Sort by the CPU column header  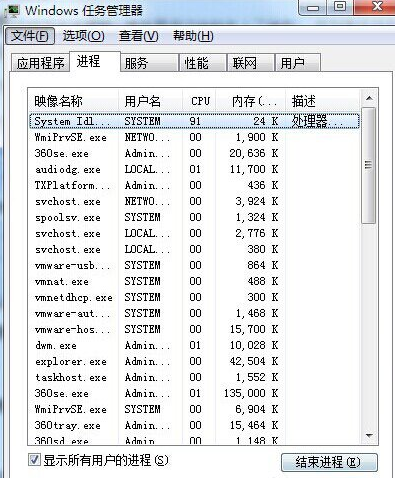199,101
